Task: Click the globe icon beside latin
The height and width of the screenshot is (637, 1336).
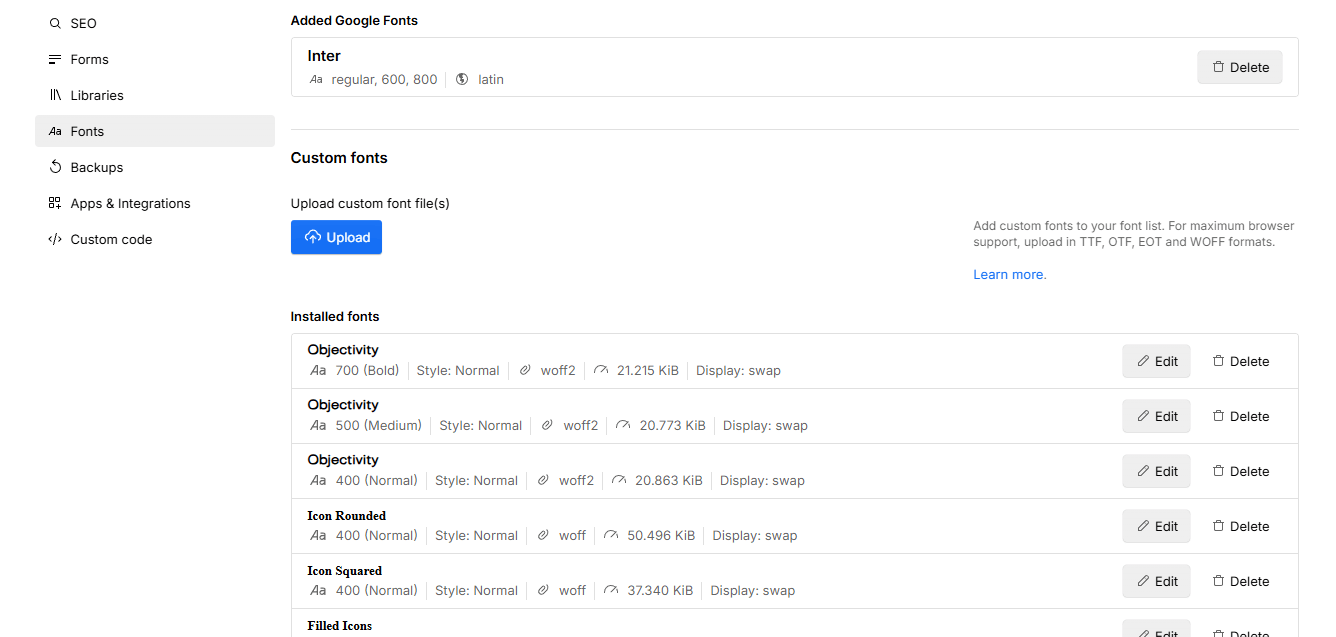Action: [x=462, y=79]
